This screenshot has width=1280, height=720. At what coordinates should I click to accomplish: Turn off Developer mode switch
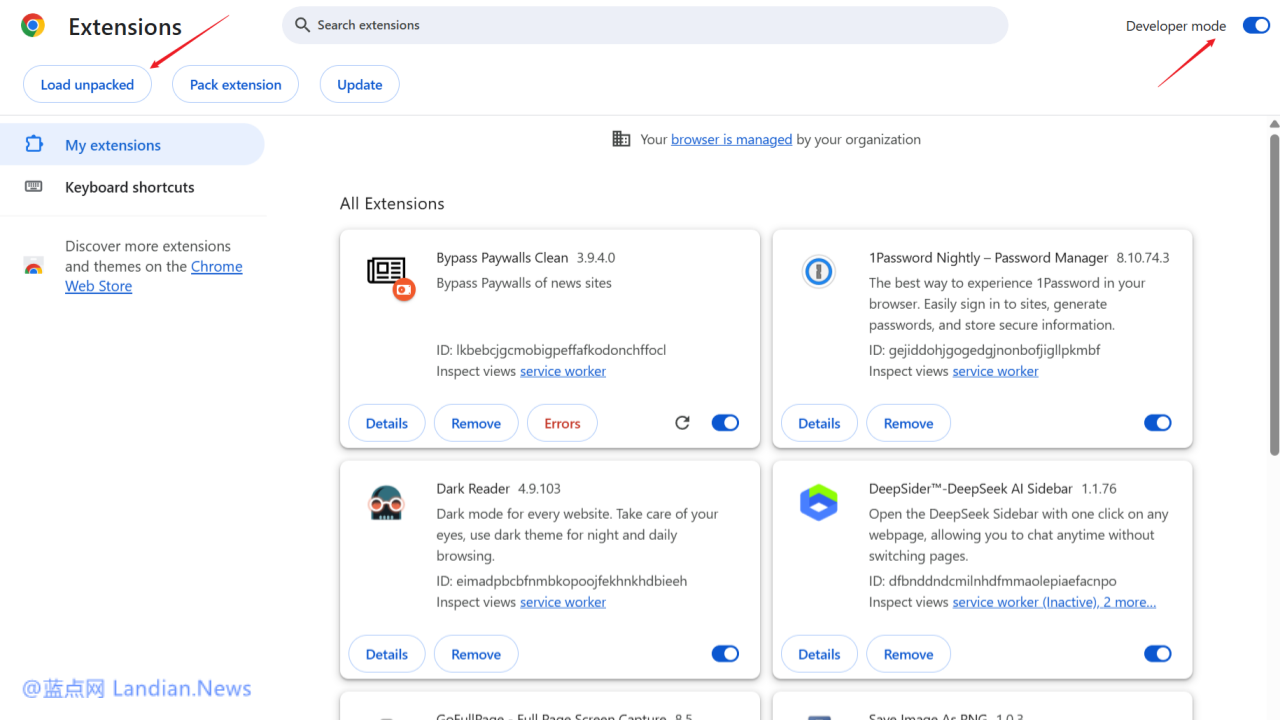[x=1256, y=26]
